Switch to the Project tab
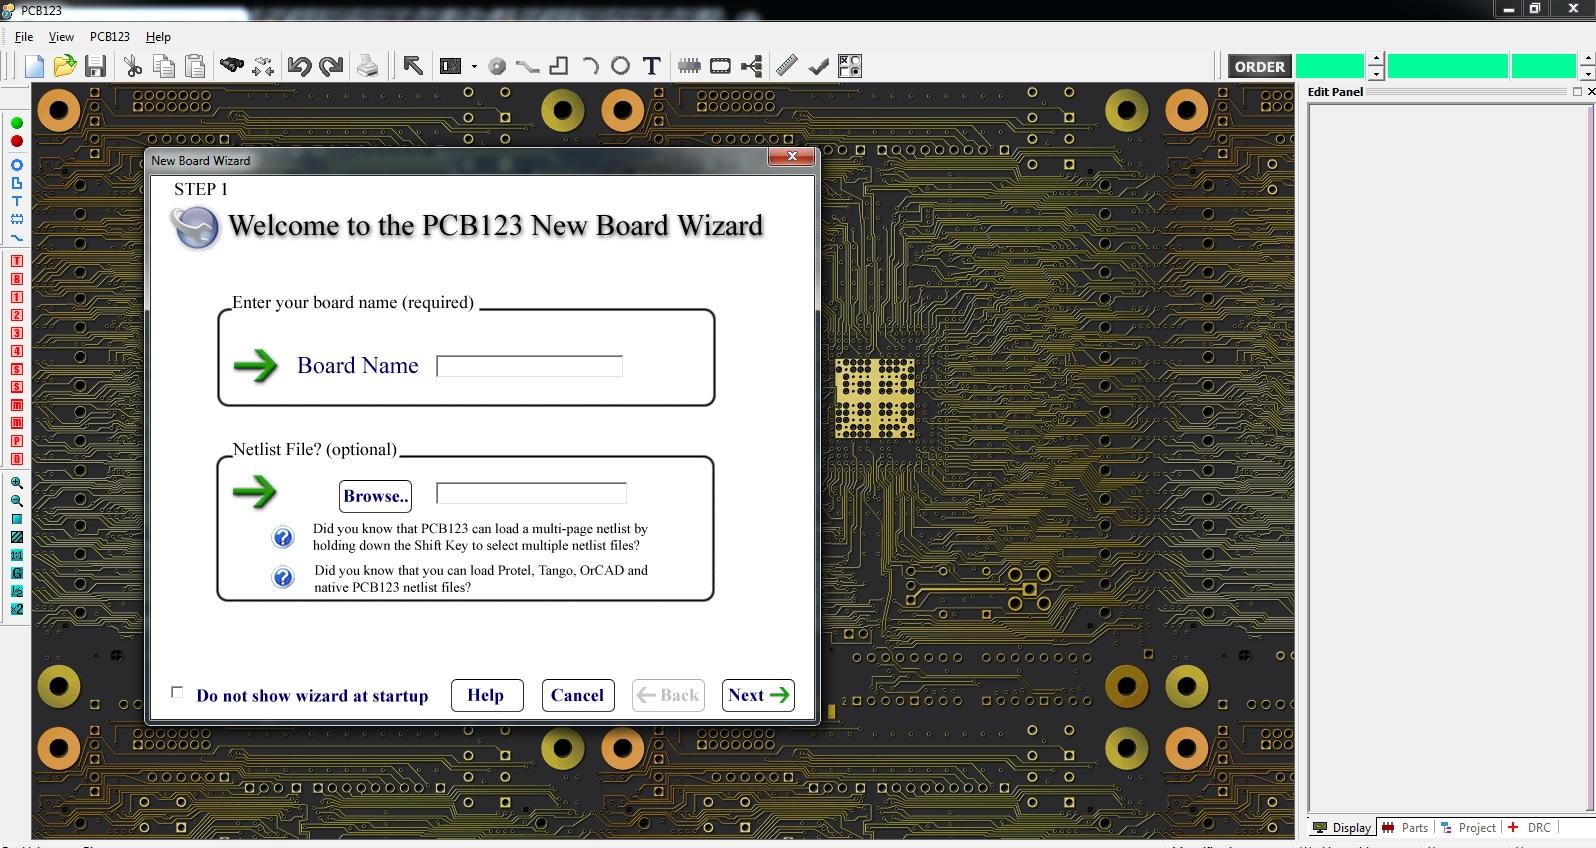Image resolution: width=1596 pixels, height=848 pixels. click(x=1468, y=827)
